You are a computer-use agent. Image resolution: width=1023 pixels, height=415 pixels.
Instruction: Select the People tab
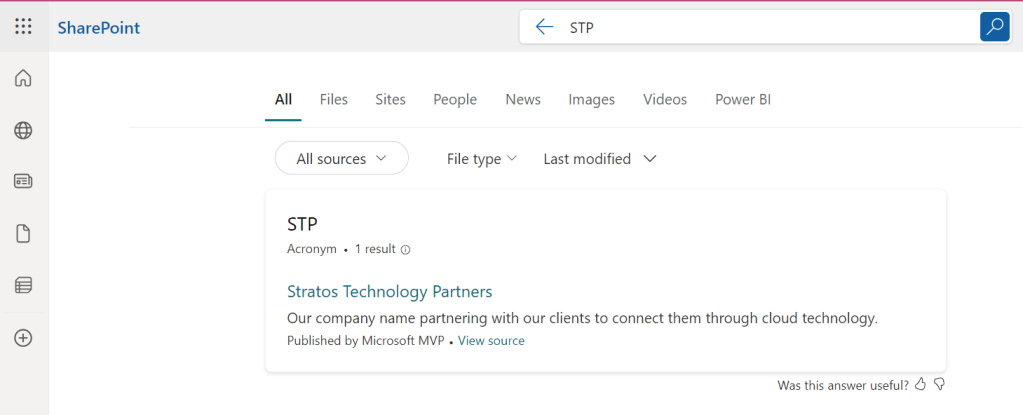pos(455,99)
